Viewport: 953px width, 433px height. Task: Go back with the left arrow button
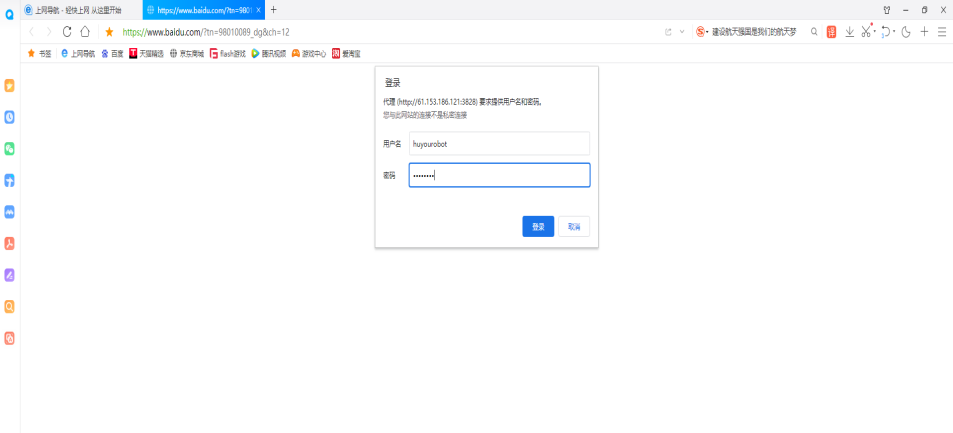(x=32, y=32)
